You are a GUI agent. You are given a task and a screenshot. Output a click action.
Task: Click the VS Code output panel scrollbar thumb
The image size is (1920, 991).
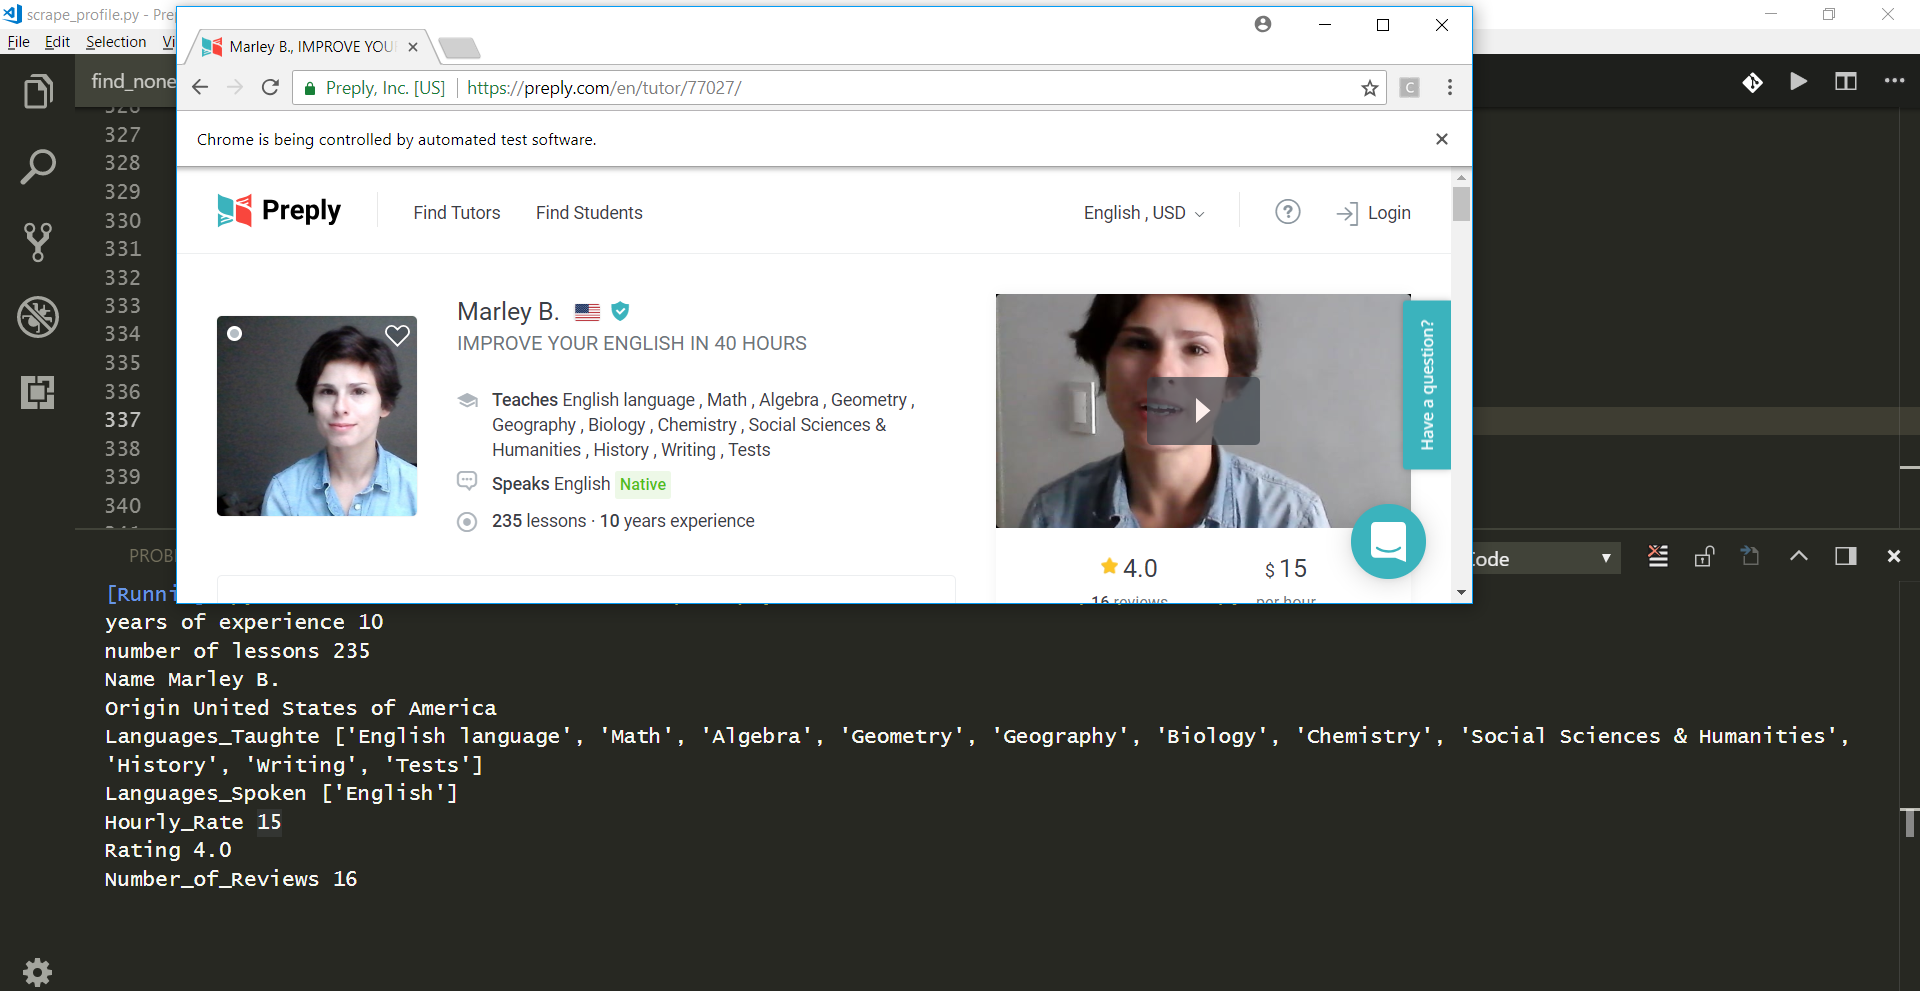[1909, 822]
